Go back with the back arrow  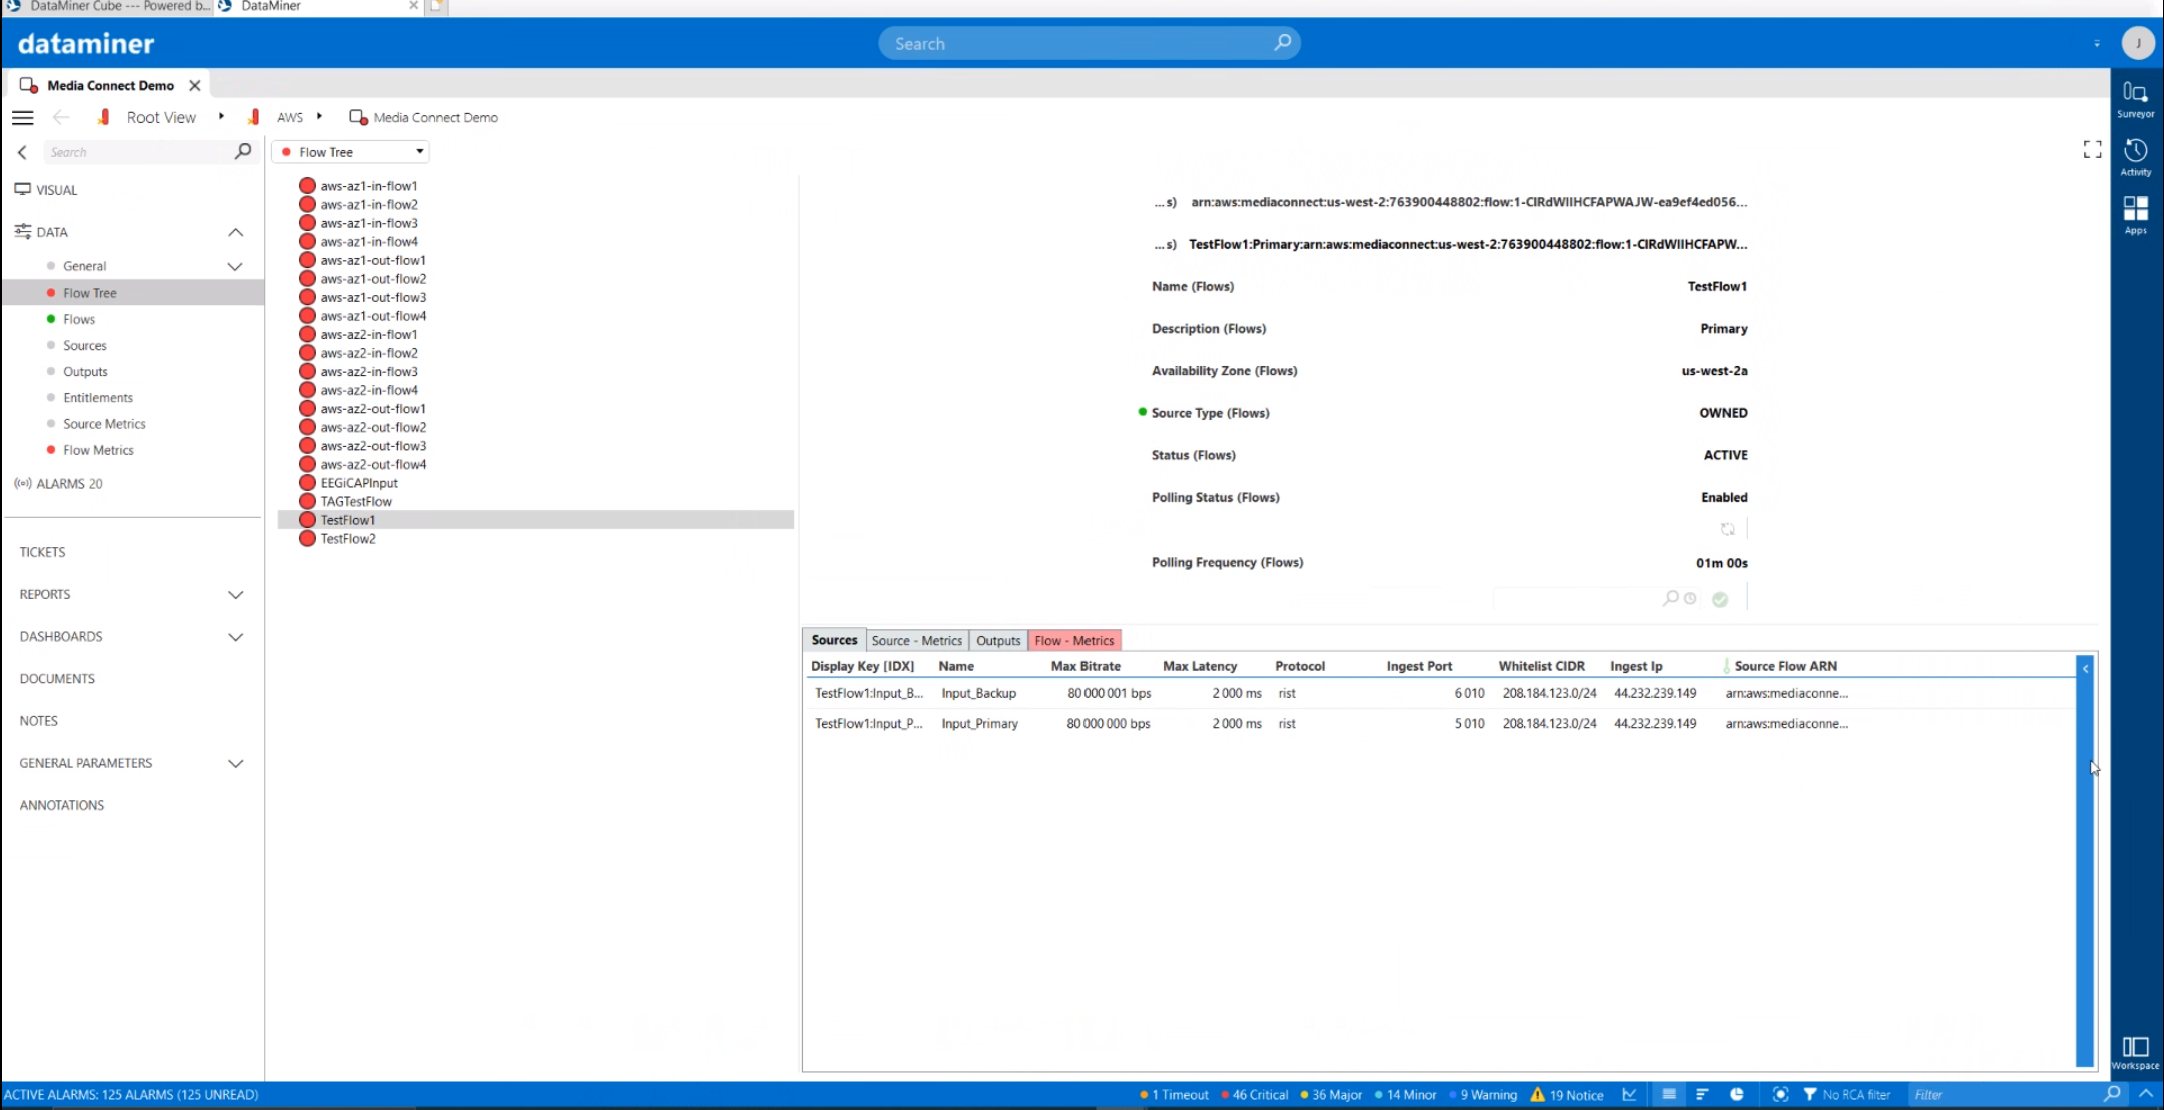pyautogui.click(x=61, y=117)
